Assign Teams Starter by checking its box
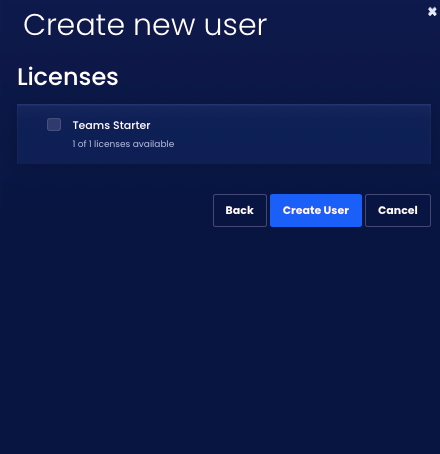This screenshot has height=454, width=440. click(54, 124)
